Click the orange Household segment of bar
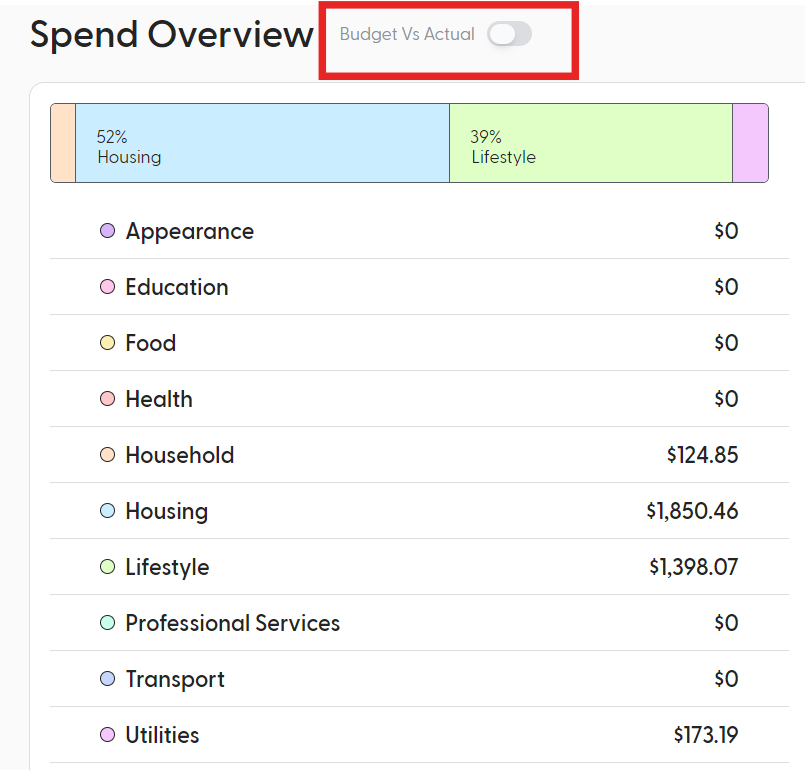Viewport: 805px width, 770px height. tap(63, 143)
